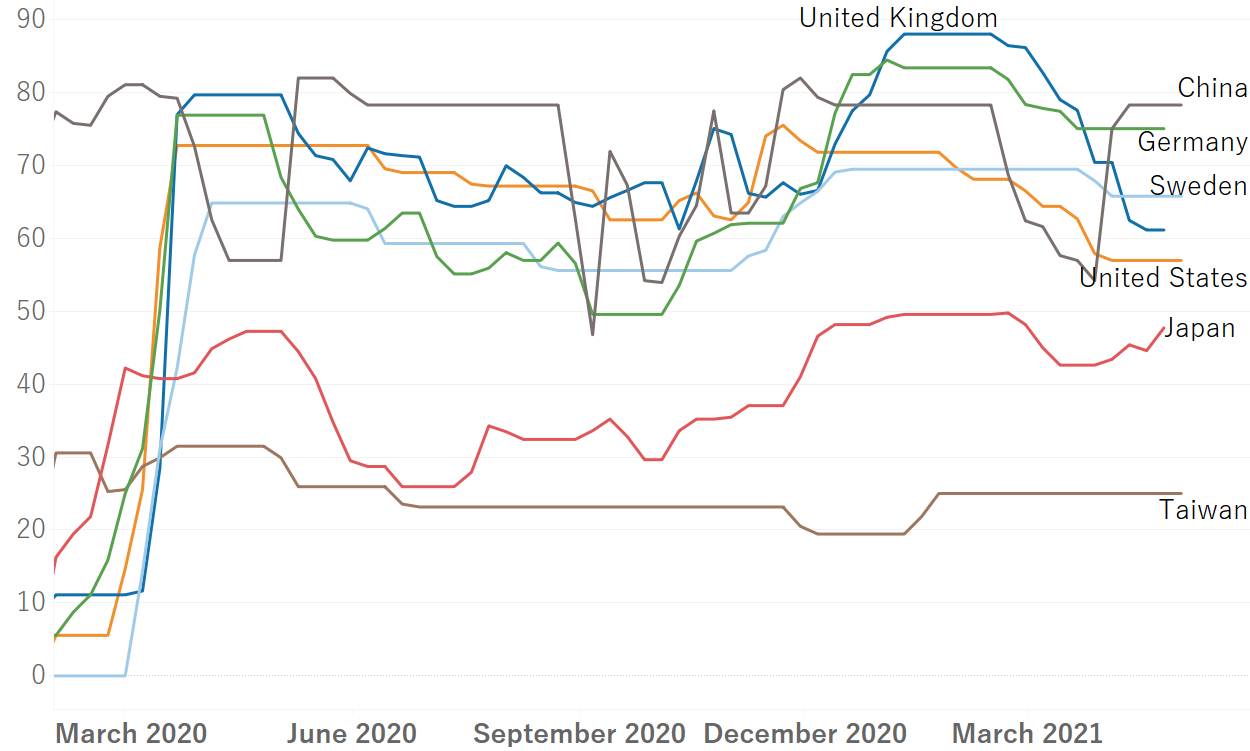Click the 40 value on y-axis
Image resolution: width=1250 pixels, height=751 pixels.
(x=31, y=384)
